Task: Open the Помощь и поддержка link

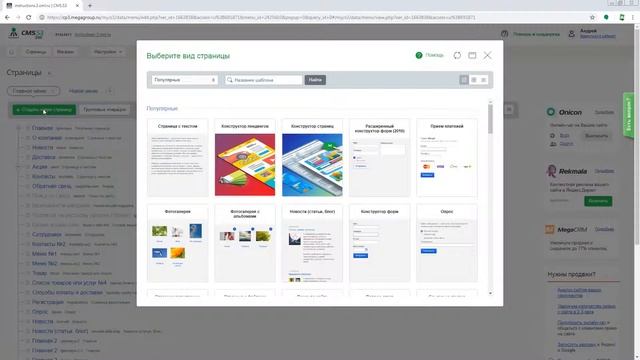Action: pos(536,34)
